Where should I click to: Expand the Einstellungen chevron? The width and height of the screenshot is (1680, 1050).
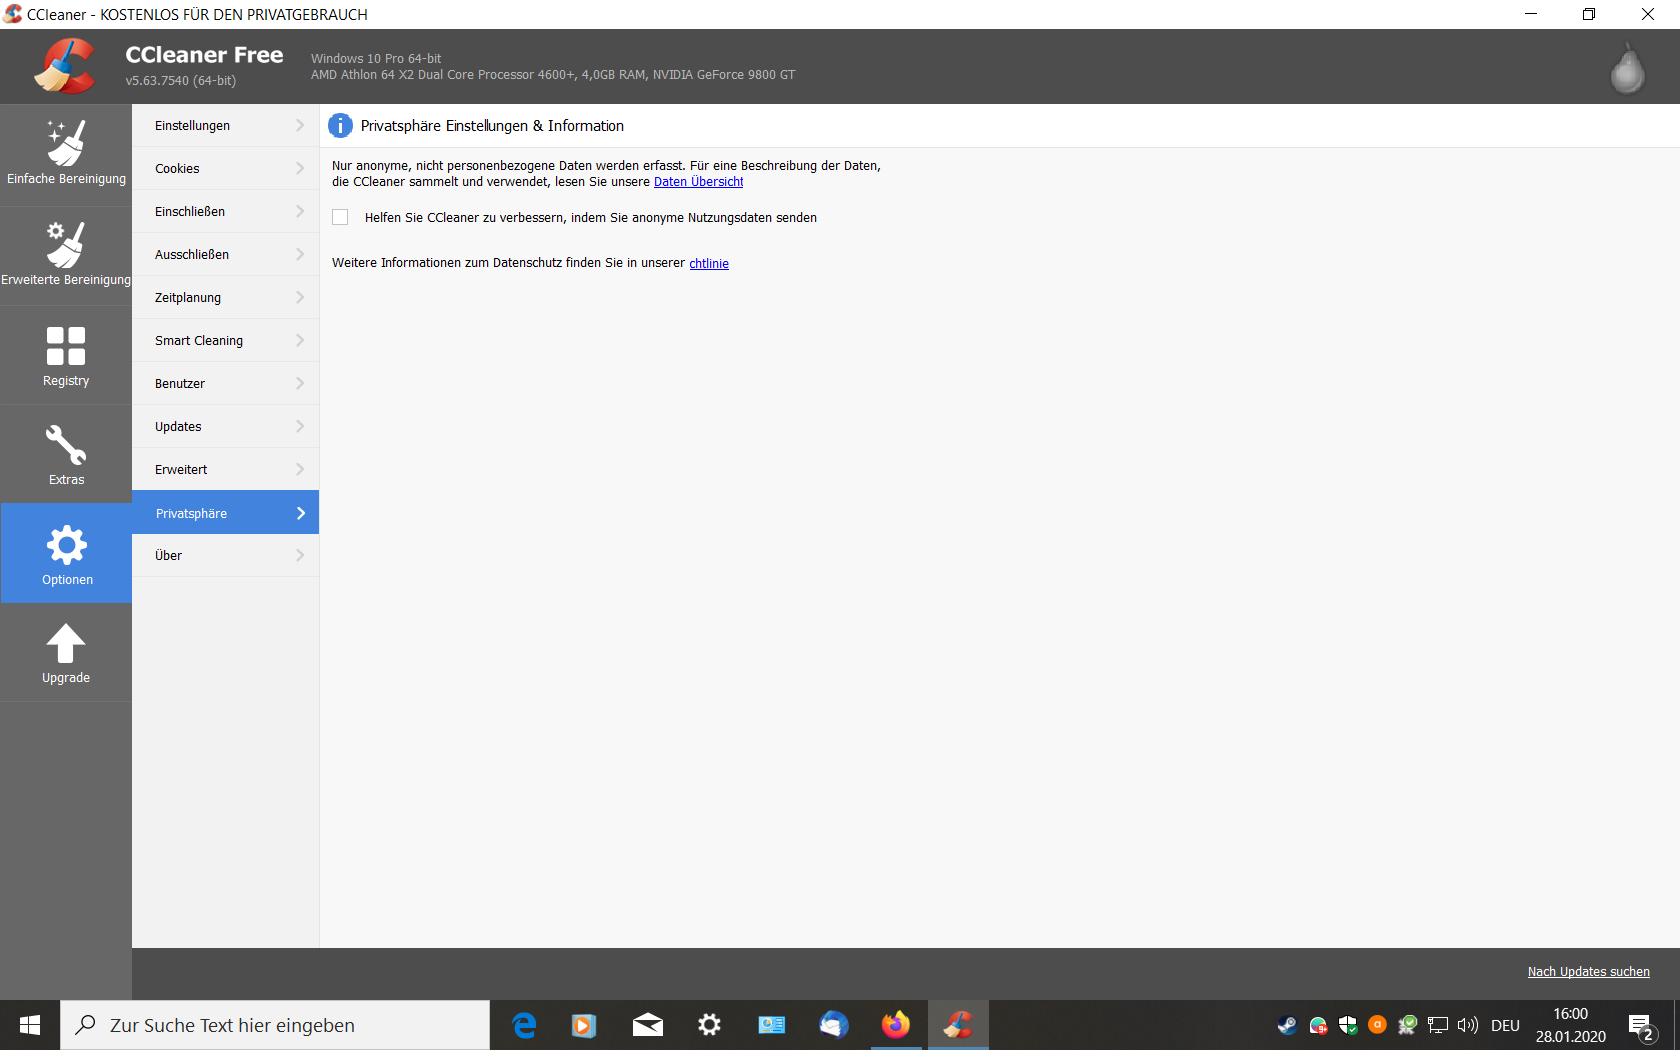click(x=300, y=125)
